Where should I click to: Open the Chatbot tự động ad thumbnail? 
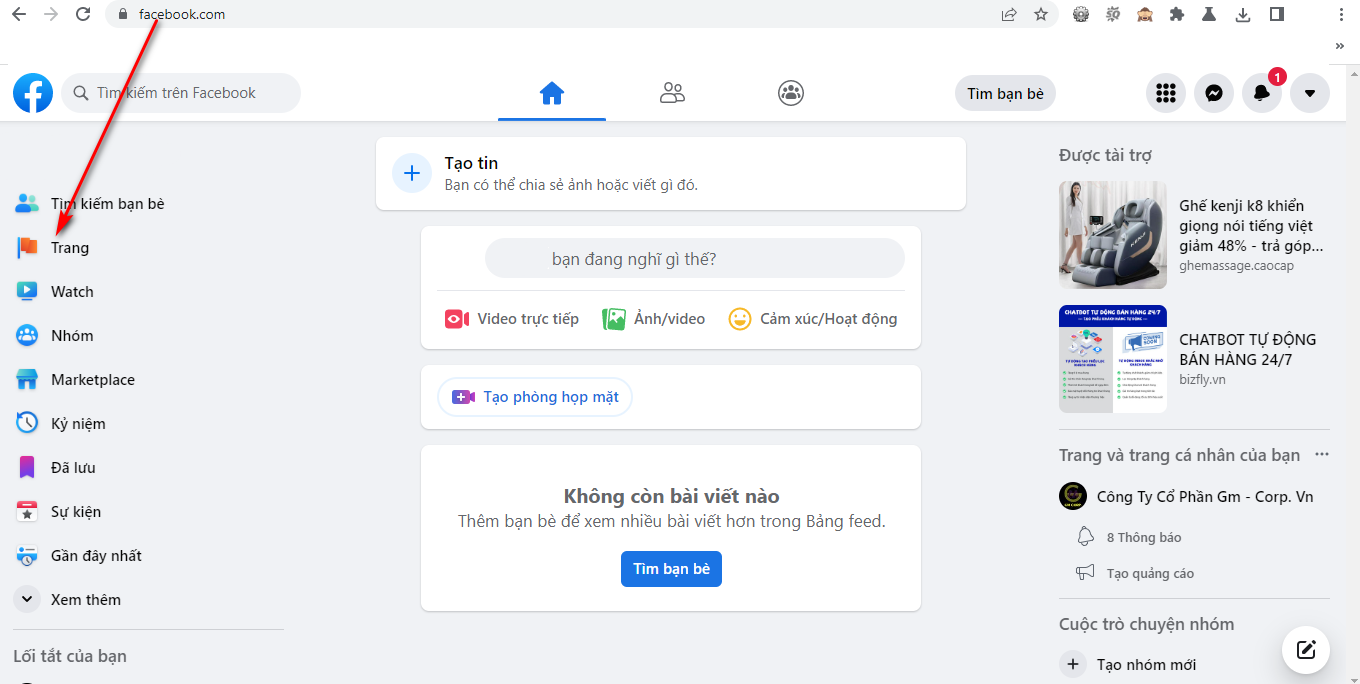click(x=1113, y=359)
